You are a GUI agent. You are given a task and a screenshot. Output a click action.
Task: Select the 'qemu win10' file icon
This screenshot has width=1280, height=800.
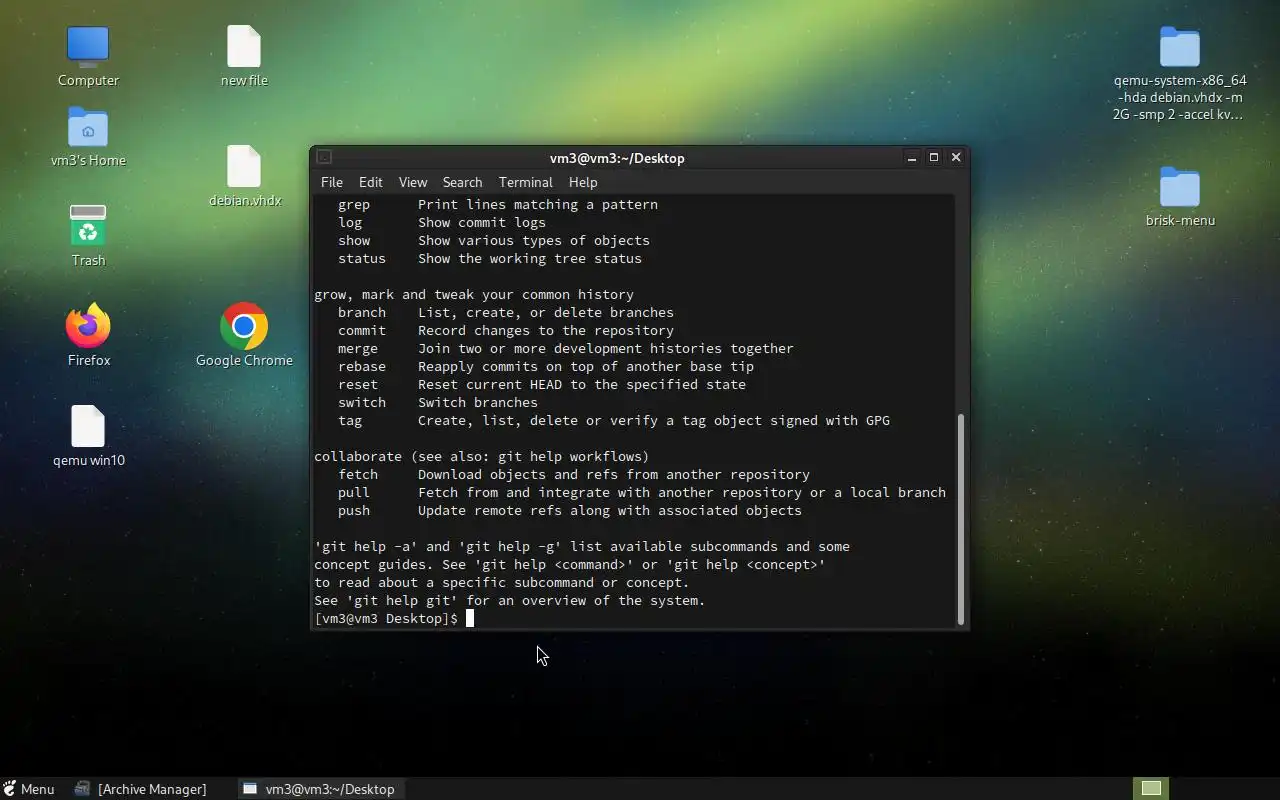pyautogui.click(x=88, y=436)
